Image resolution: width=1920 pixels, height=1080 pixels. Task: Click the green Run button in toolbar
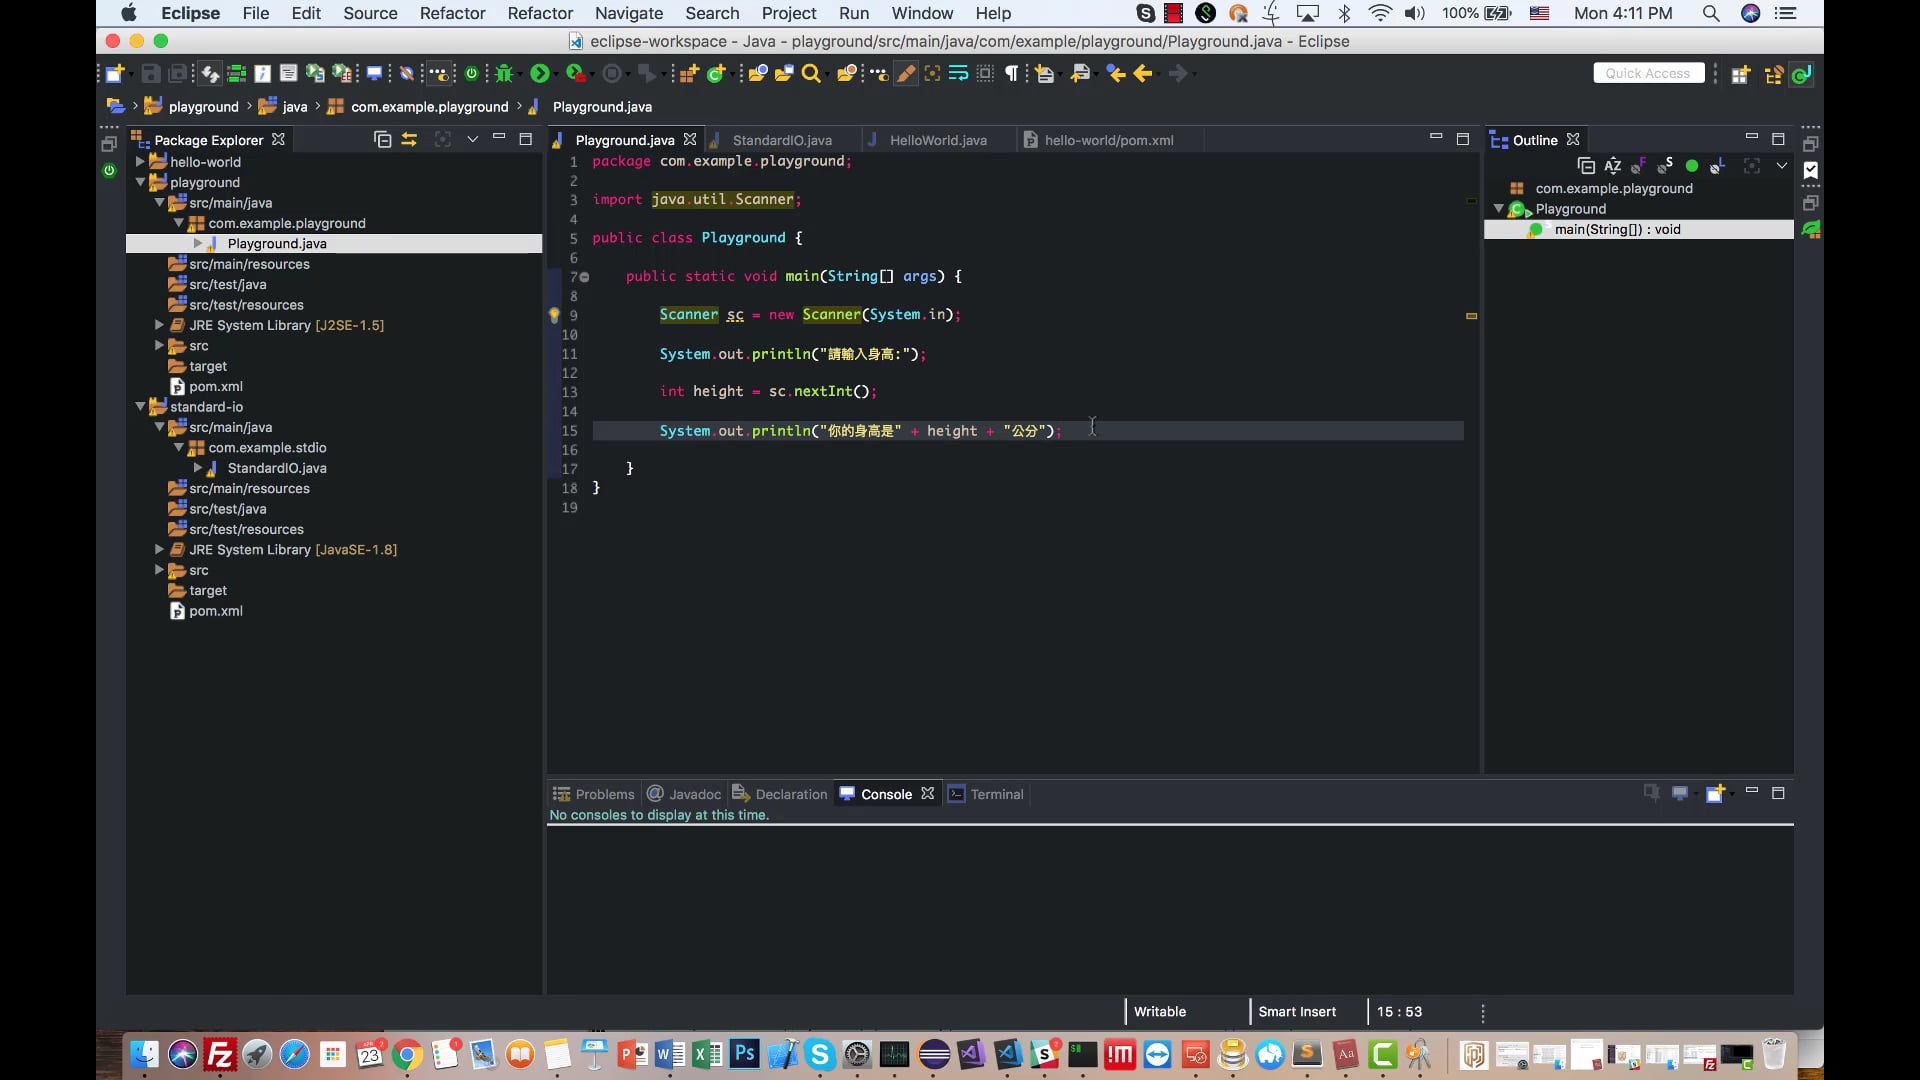coord(539,73)
